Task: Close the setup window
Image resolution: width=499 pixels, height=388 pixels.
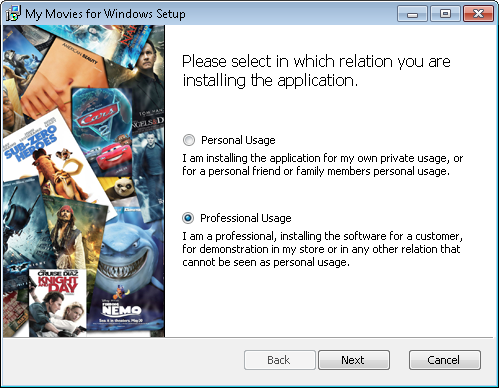Action: coord(478,14)
